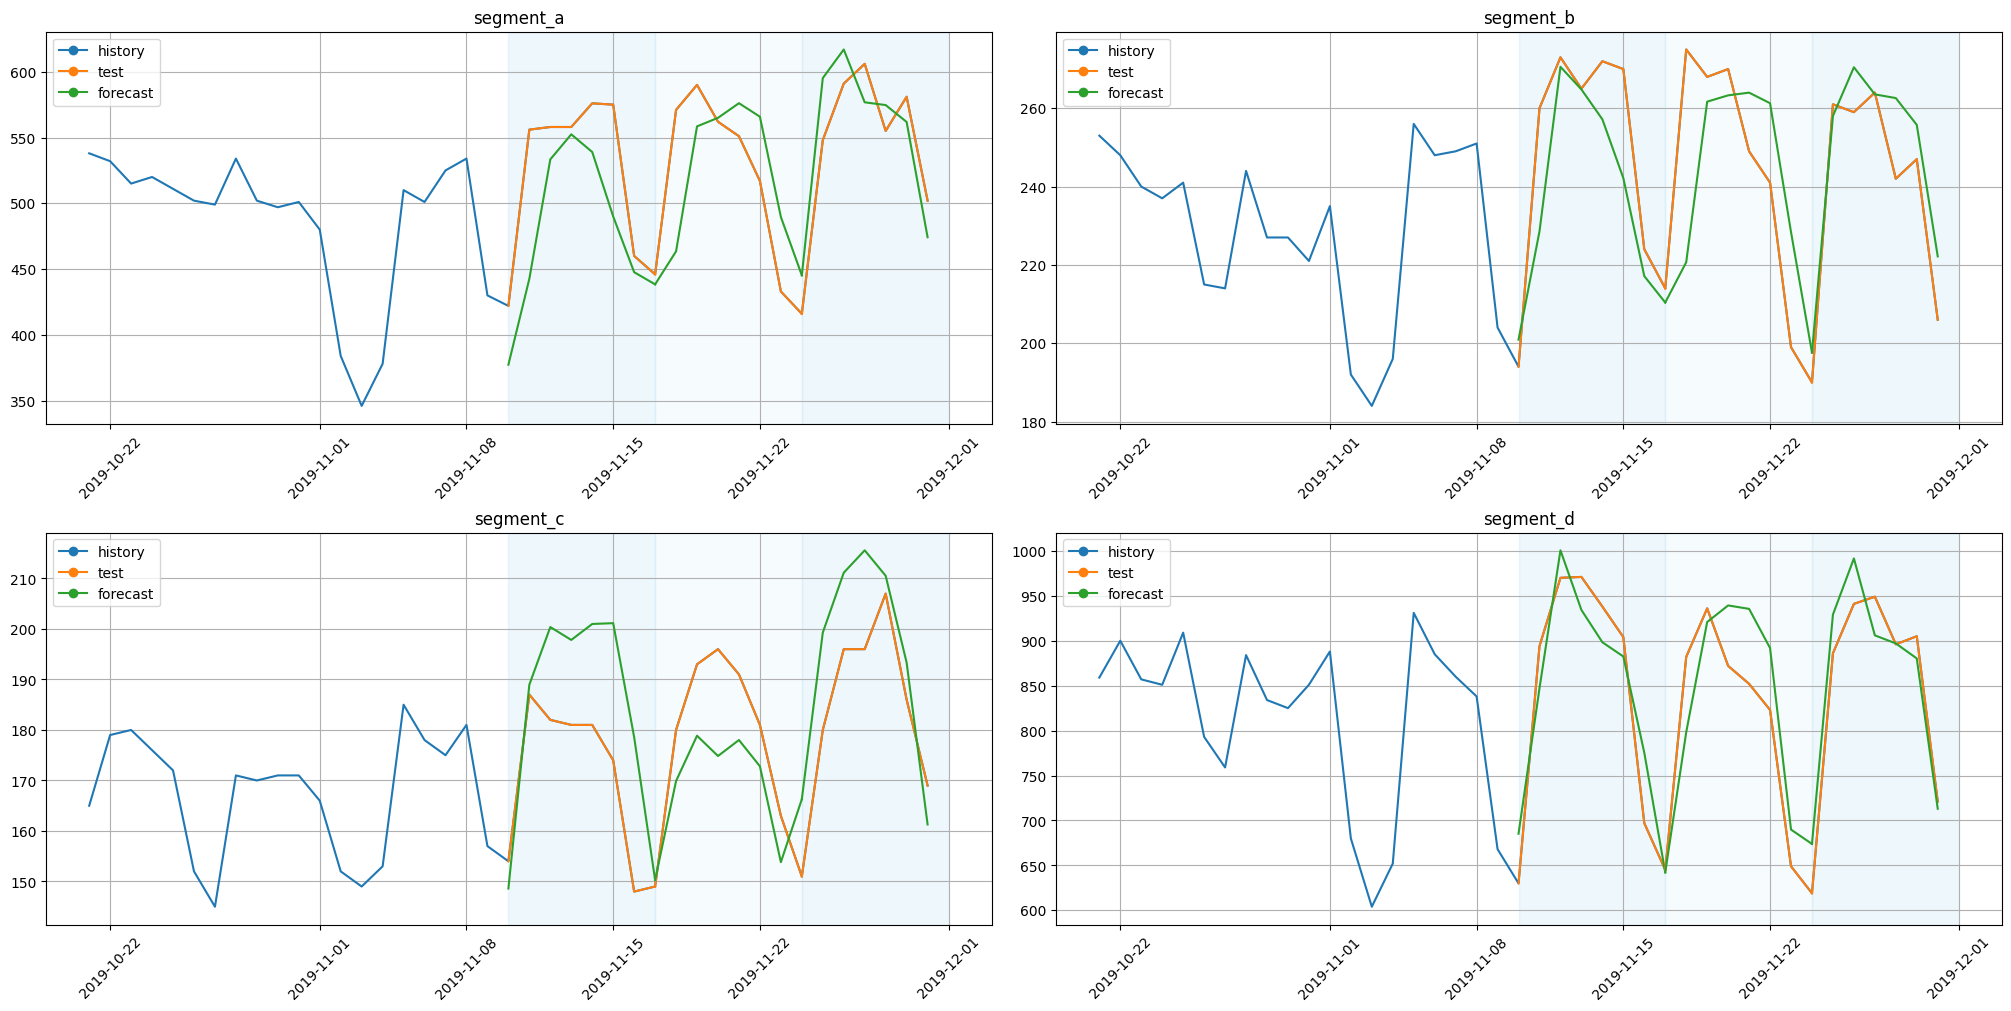Select 'history' label in segment_a legend
This screenshot has height=1011, width=2011.
click(x=121, y=51)
